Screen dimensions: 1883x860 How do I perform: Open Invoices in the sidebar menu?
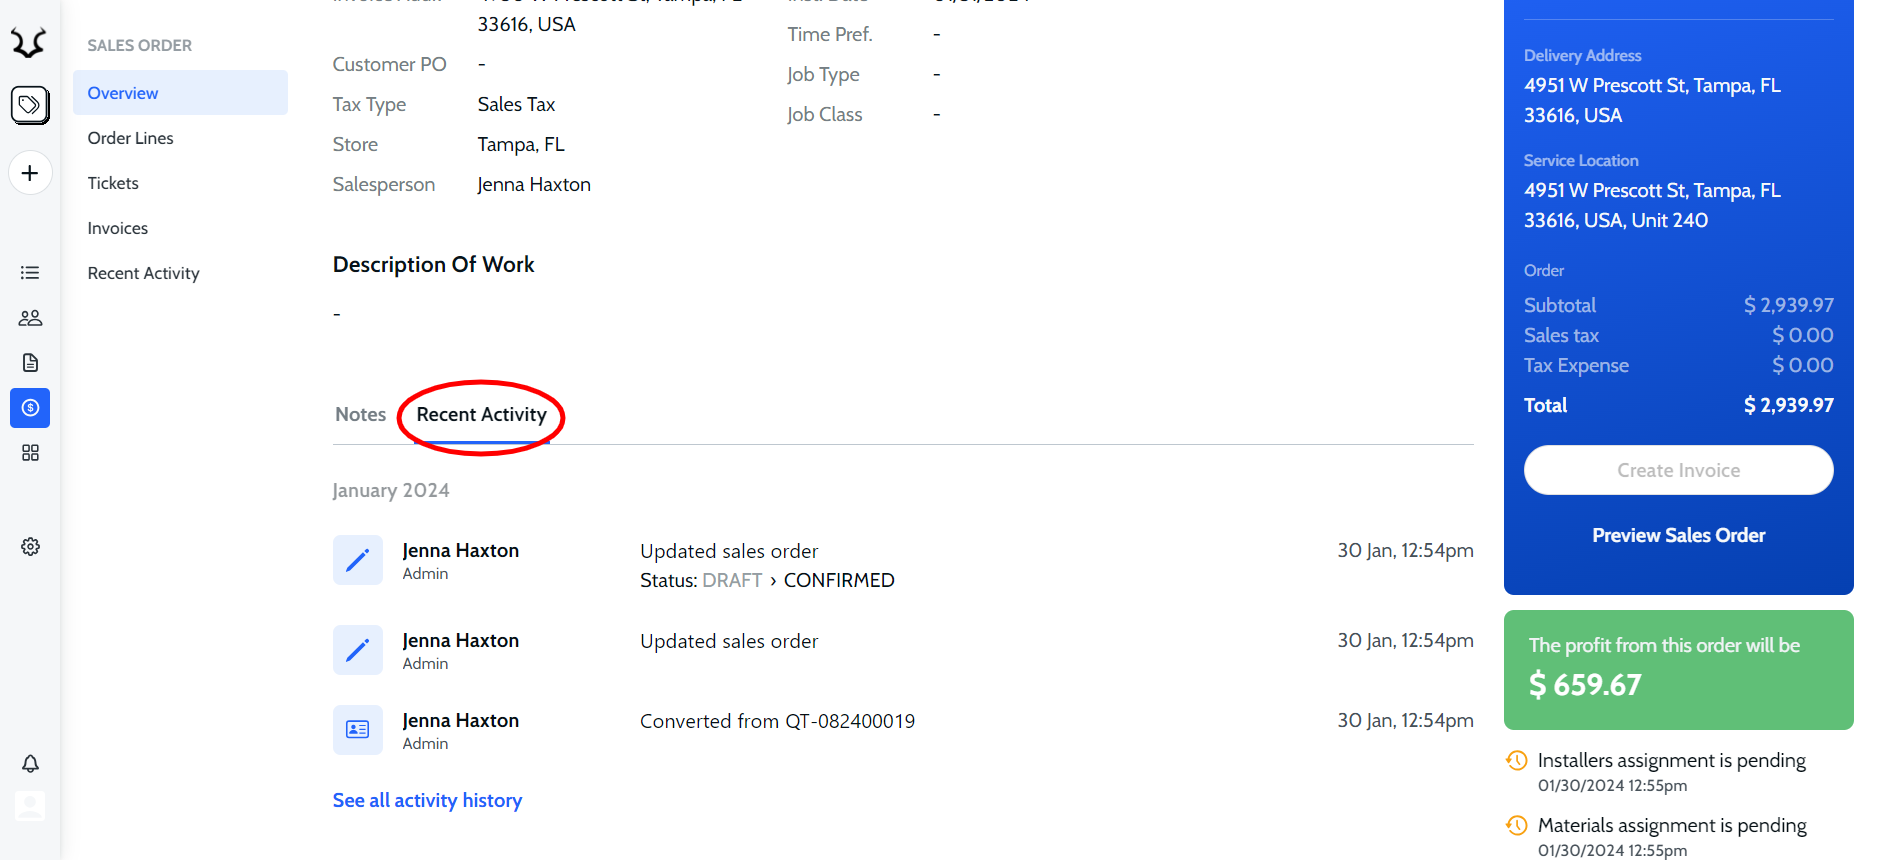118,228
